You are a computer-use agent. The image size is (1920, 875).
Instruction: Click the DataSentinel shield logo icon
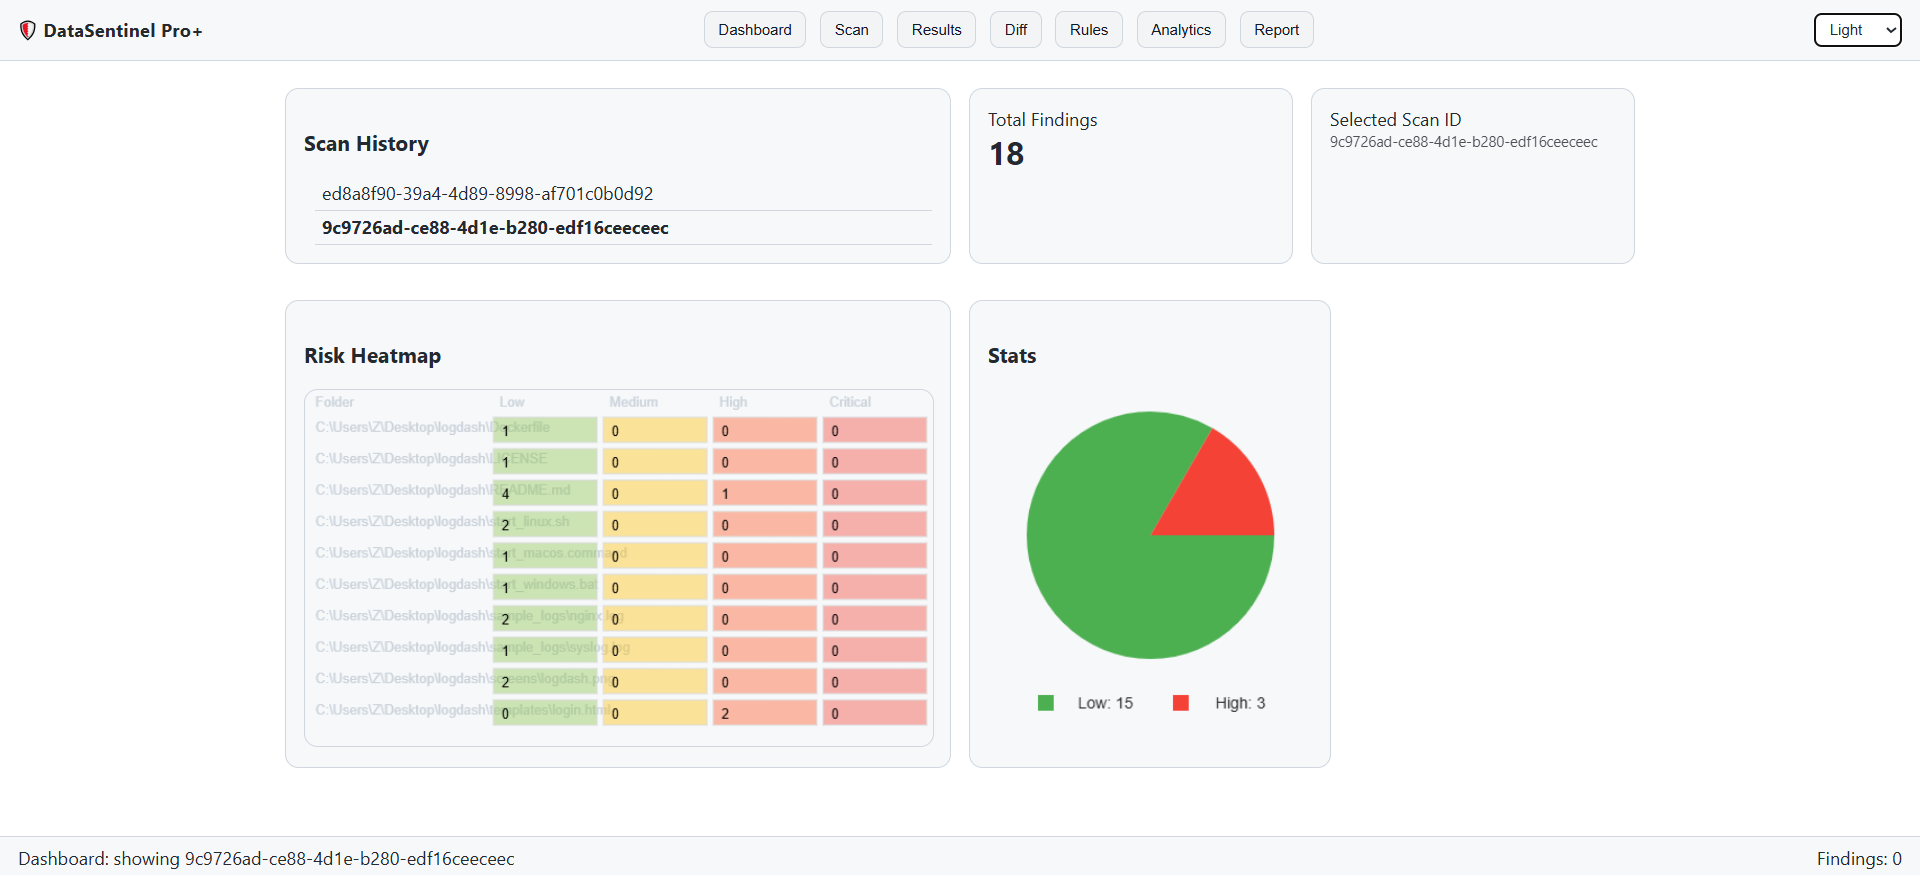tap(27, 31)
